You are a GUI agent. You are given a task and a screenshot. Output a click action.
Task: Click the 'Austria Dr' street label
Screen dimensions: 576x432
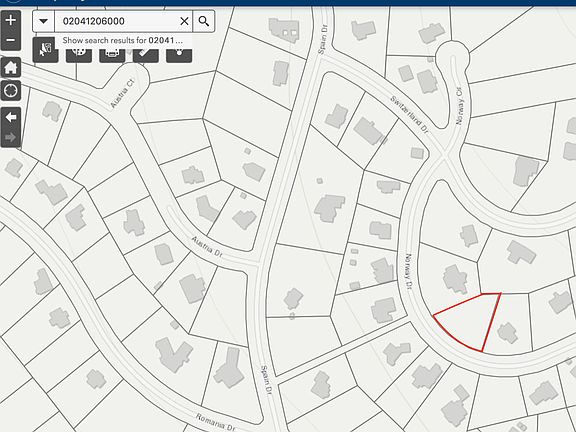point(206,246)
